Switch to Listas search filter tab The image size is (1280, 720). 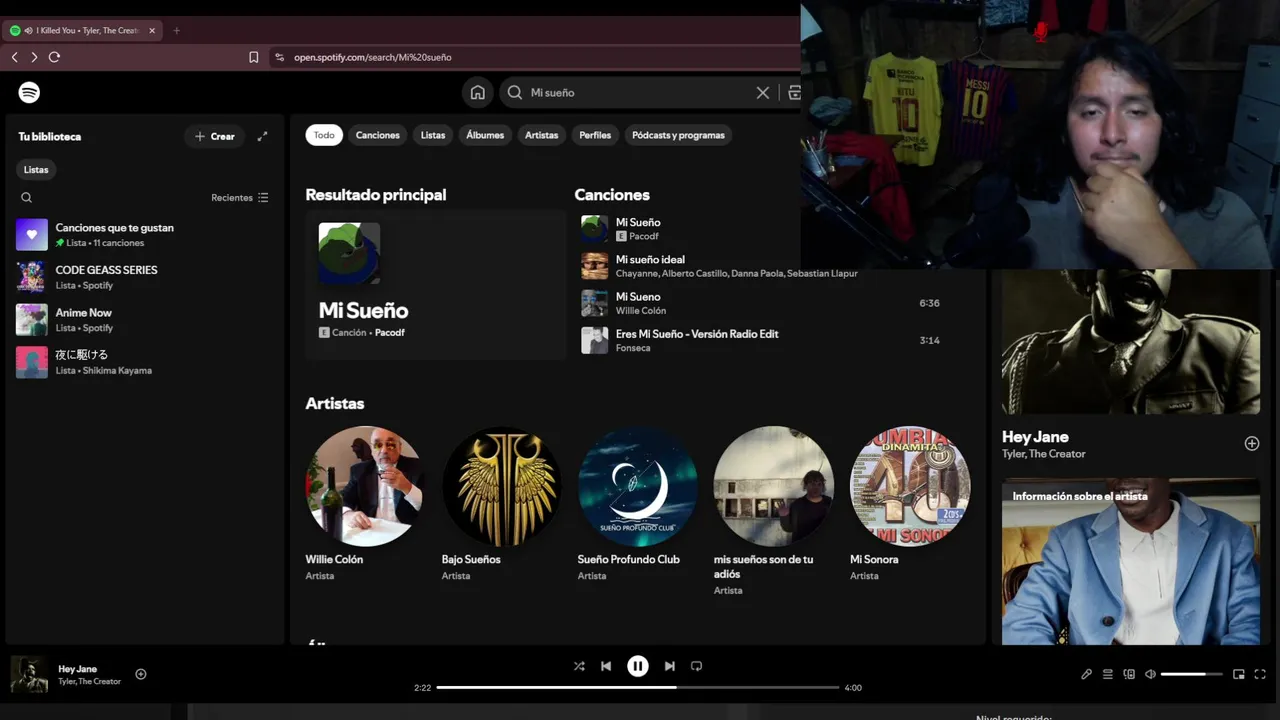coord(433,135)
